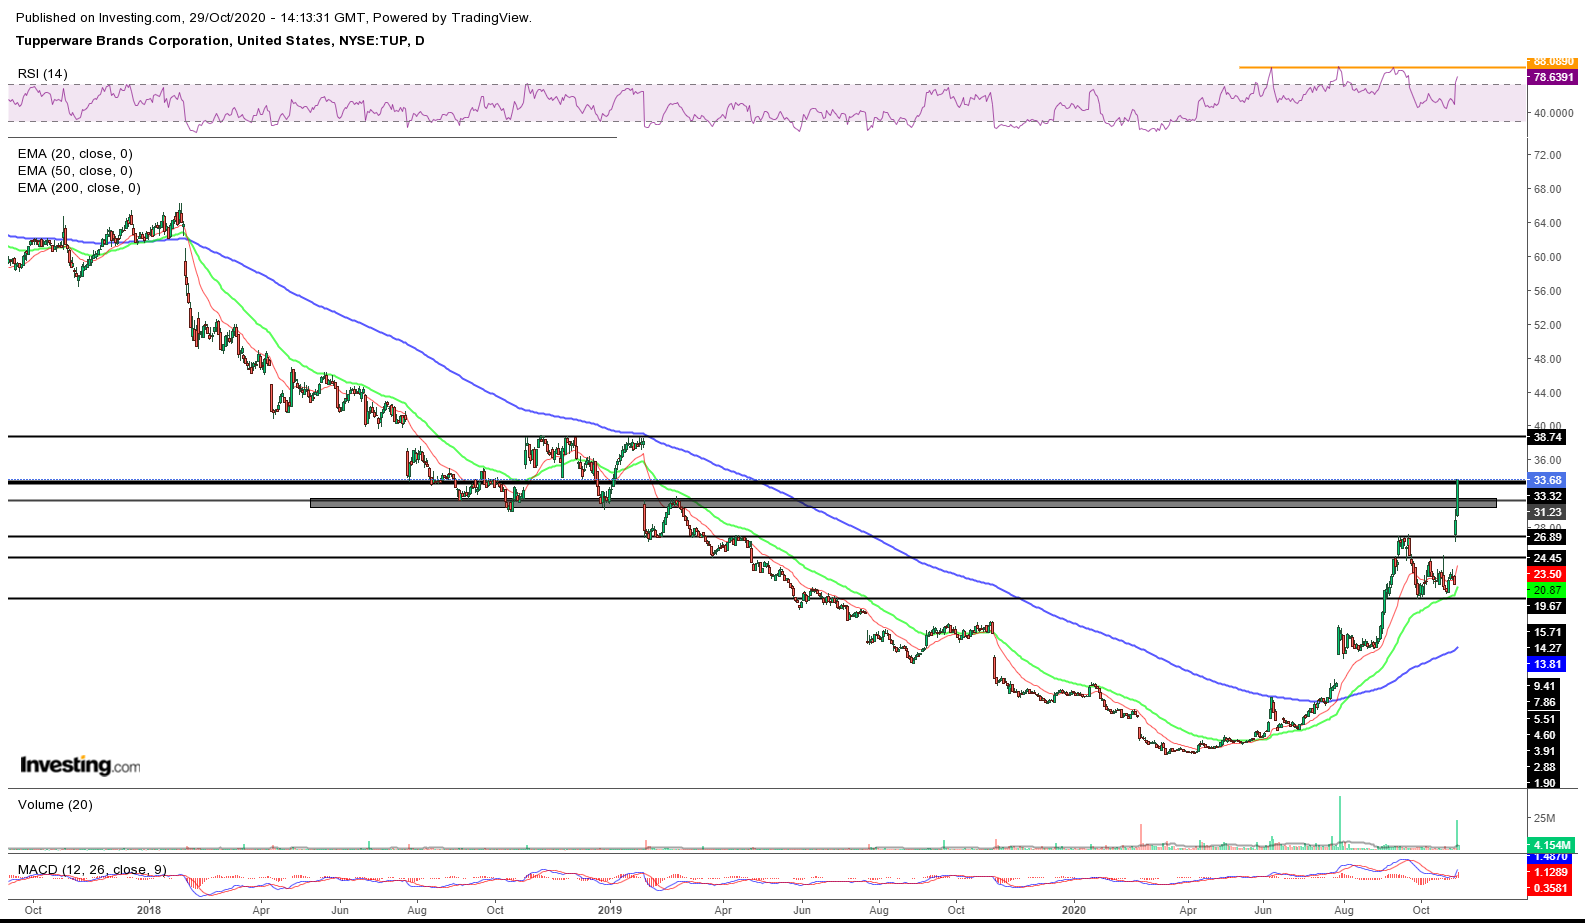The width and height of the screenshot is (1585, 923).
Task: Click the gray horizontal resistance zone rectangle
Action: 903,503
